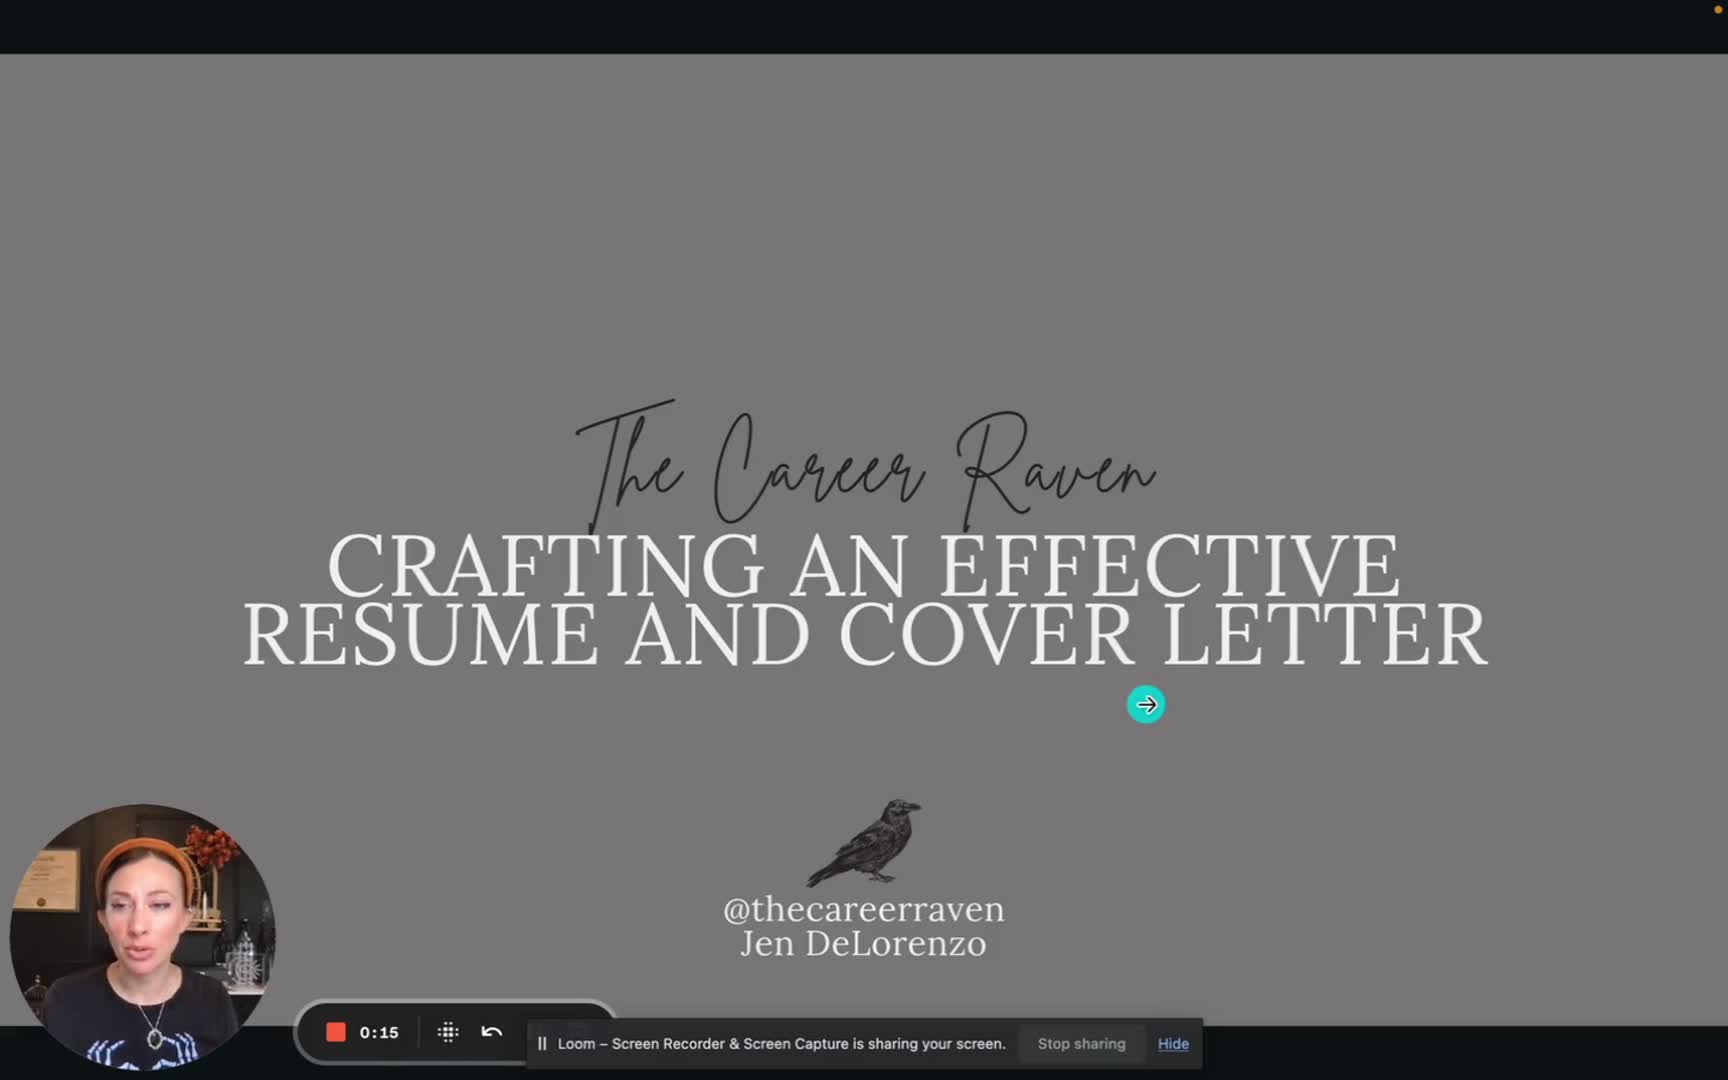Screen dimensions: 1728x1080
Task: Click the circular webcam bubble
Action: pyautogui.click(x=142, y=937)
